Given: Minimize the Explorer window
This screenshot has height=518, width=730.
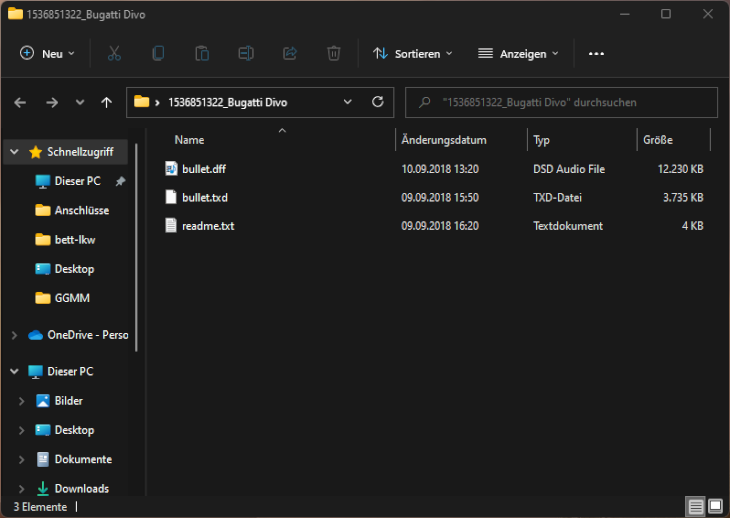Looking at the screenshot, I should [625, 14].
